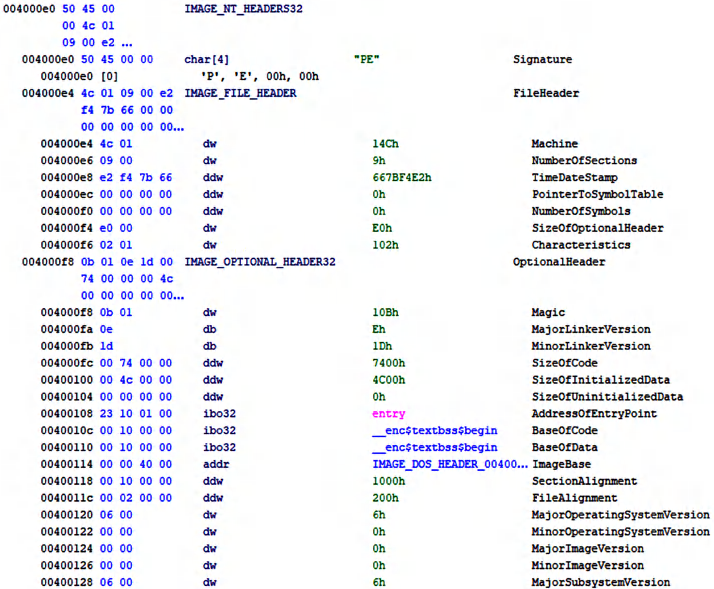Screen dimensions: 714x589
Task: Click the MinorOperatingSystemVersion field name
Action: (x=620, y=532)
